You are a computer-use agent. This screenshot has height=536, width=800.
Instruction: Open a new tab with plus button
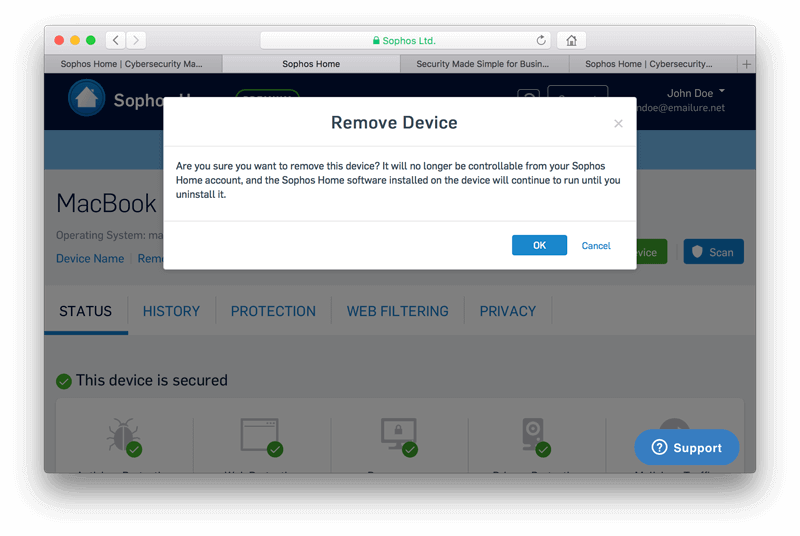point(746,64)
